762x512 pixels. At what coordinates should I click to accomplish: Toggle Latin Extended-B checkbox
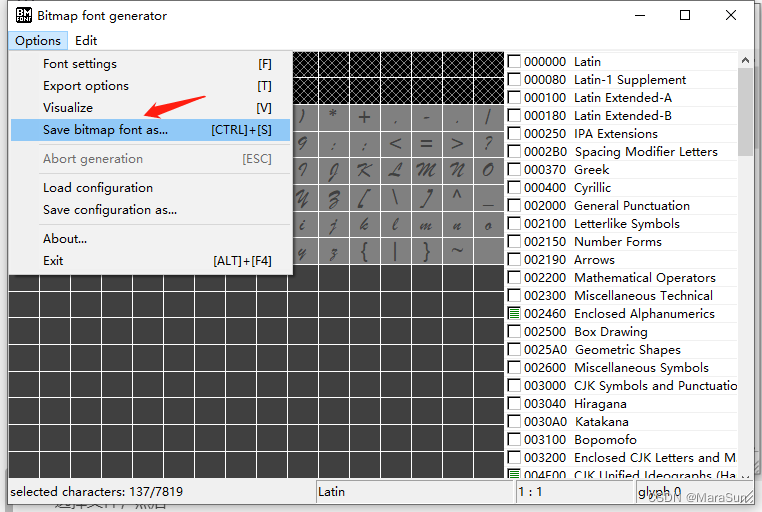pos(514,115)
